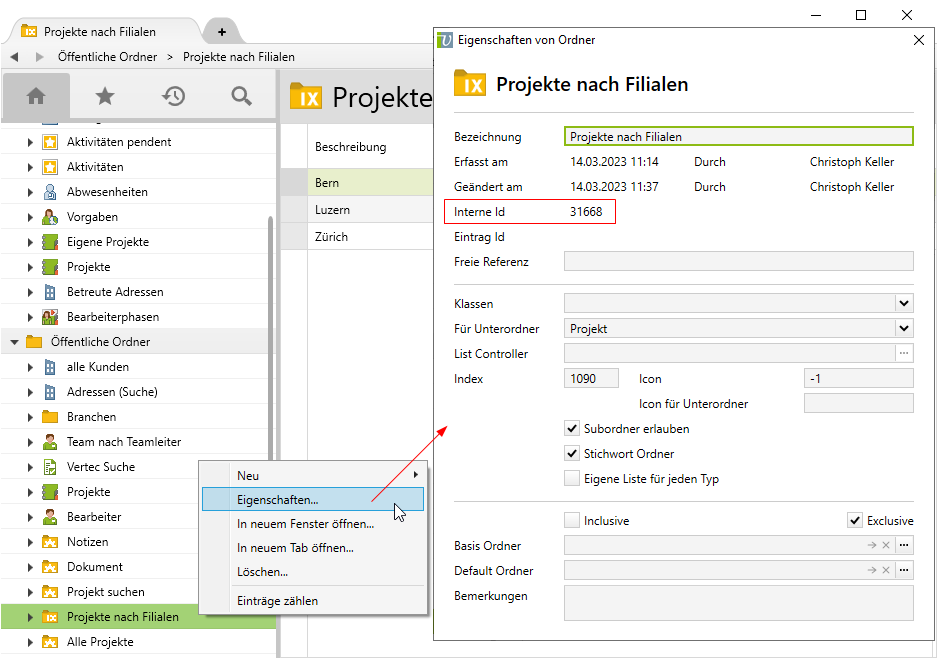Toggle the Inclusive checkbox
938x659 pixels.
coord(572,520)
